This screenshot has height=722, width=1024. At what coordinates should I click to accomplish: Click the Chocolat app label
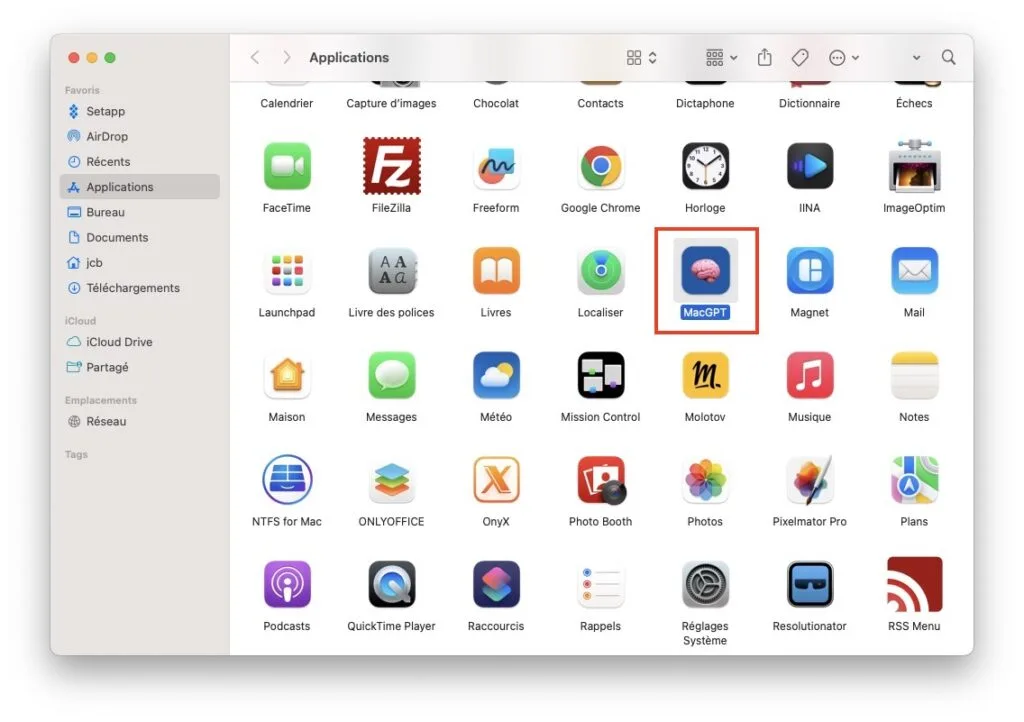pos(496,103)
